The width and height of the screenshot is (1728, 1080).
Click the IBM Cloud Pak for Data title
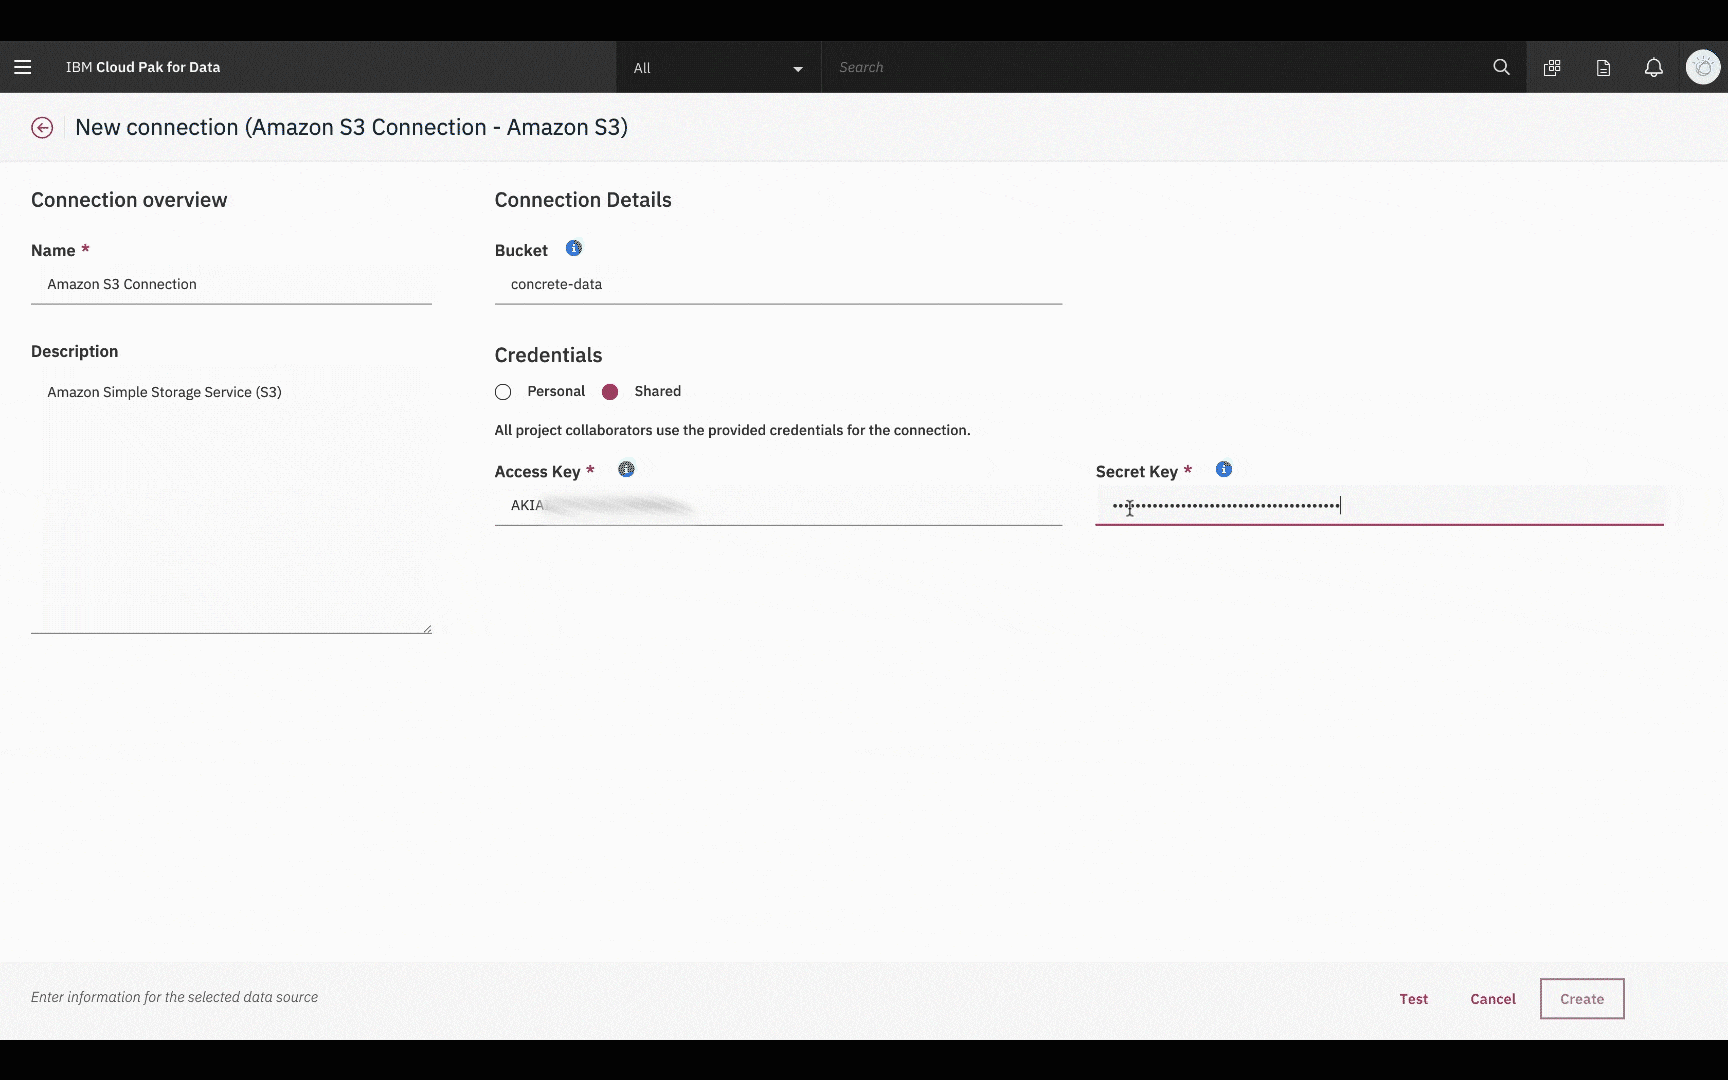pyautogui.click(x=143, y=67)
